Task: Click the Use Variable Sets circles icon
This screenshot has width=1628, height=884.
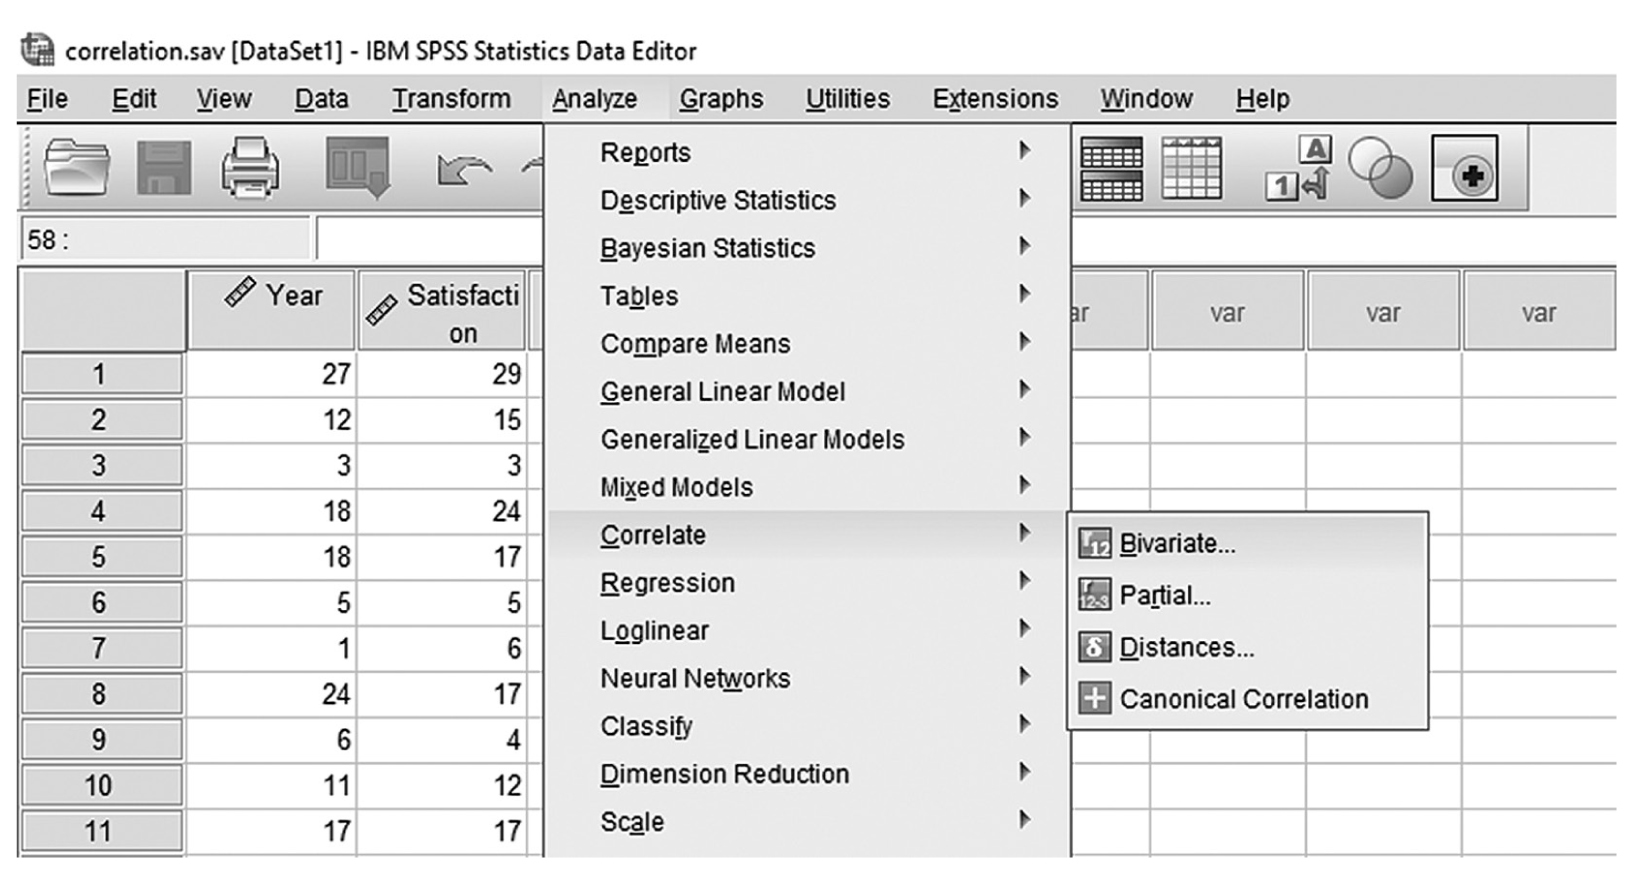Action: click(x=1380, y=168)
